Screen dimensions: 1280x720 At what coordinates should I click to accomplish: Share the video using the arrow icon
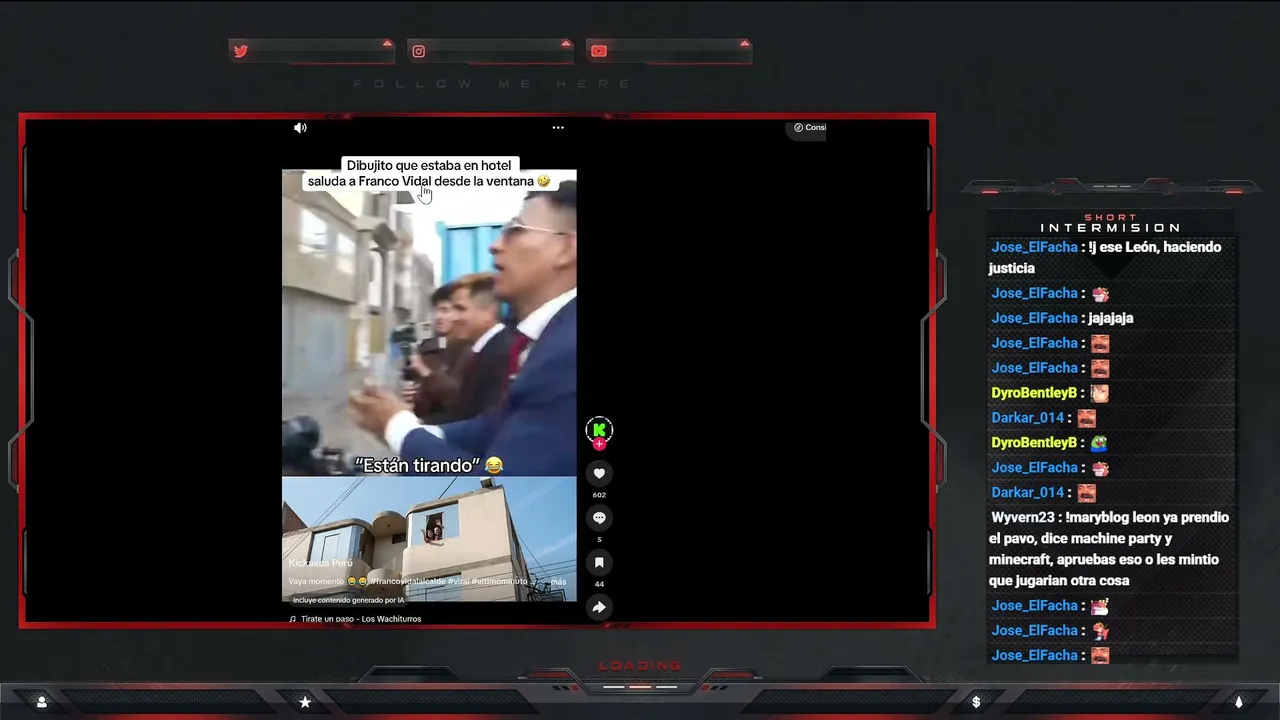tap(599, 607)
